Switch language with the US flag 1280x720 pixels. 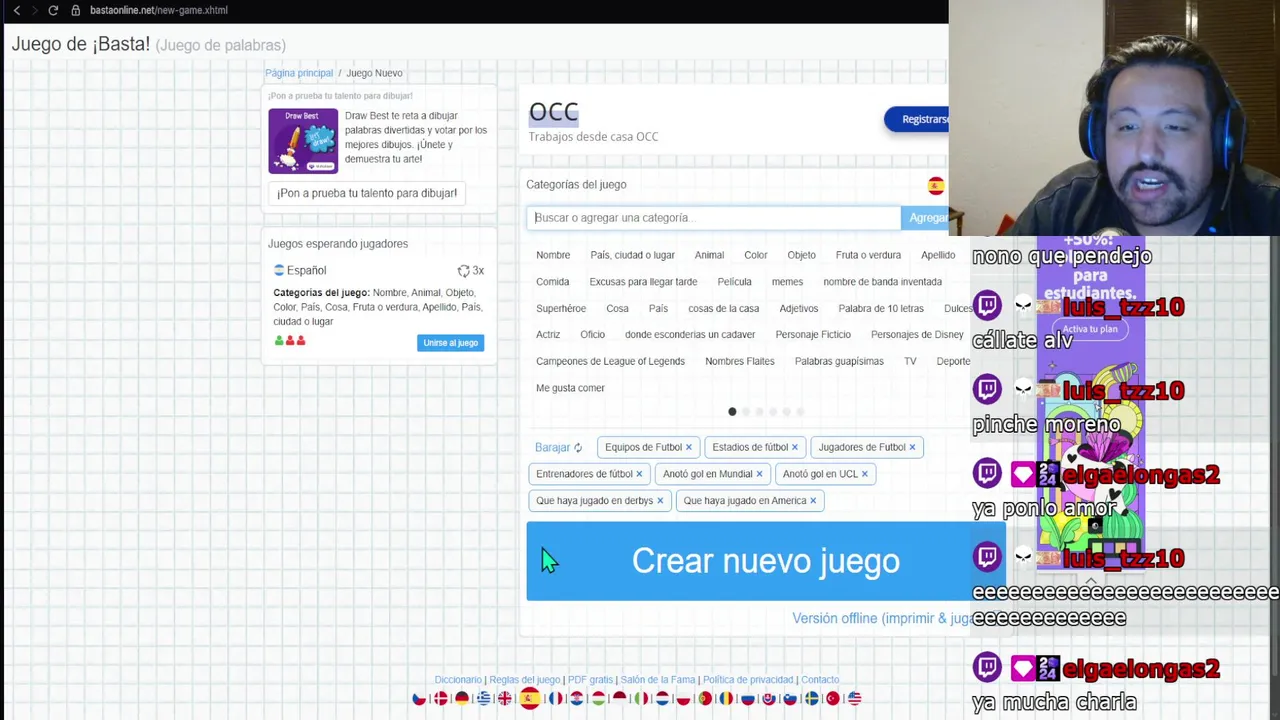coord(854,699)
